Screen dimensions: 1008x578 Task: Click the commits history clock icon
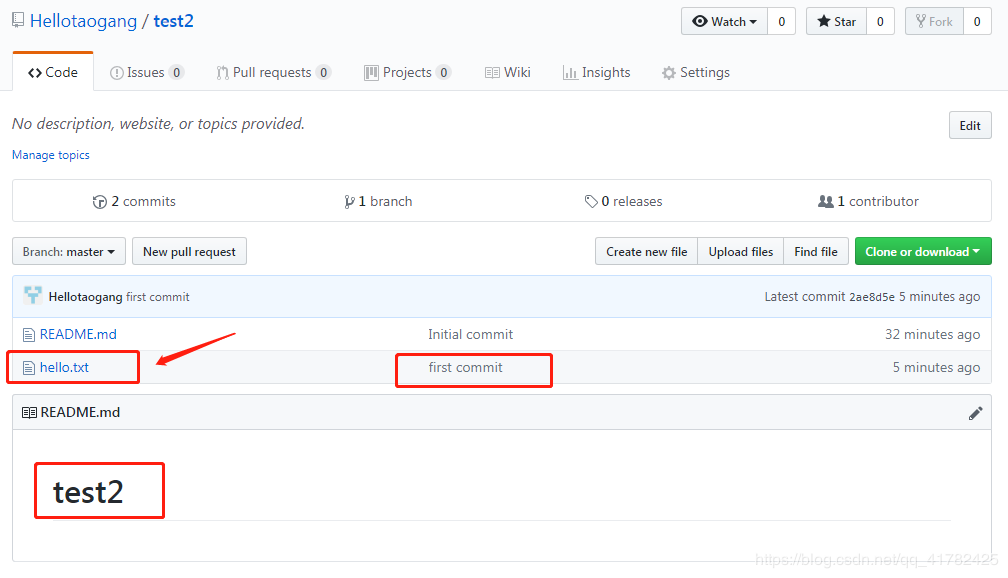tap(99, 202)
